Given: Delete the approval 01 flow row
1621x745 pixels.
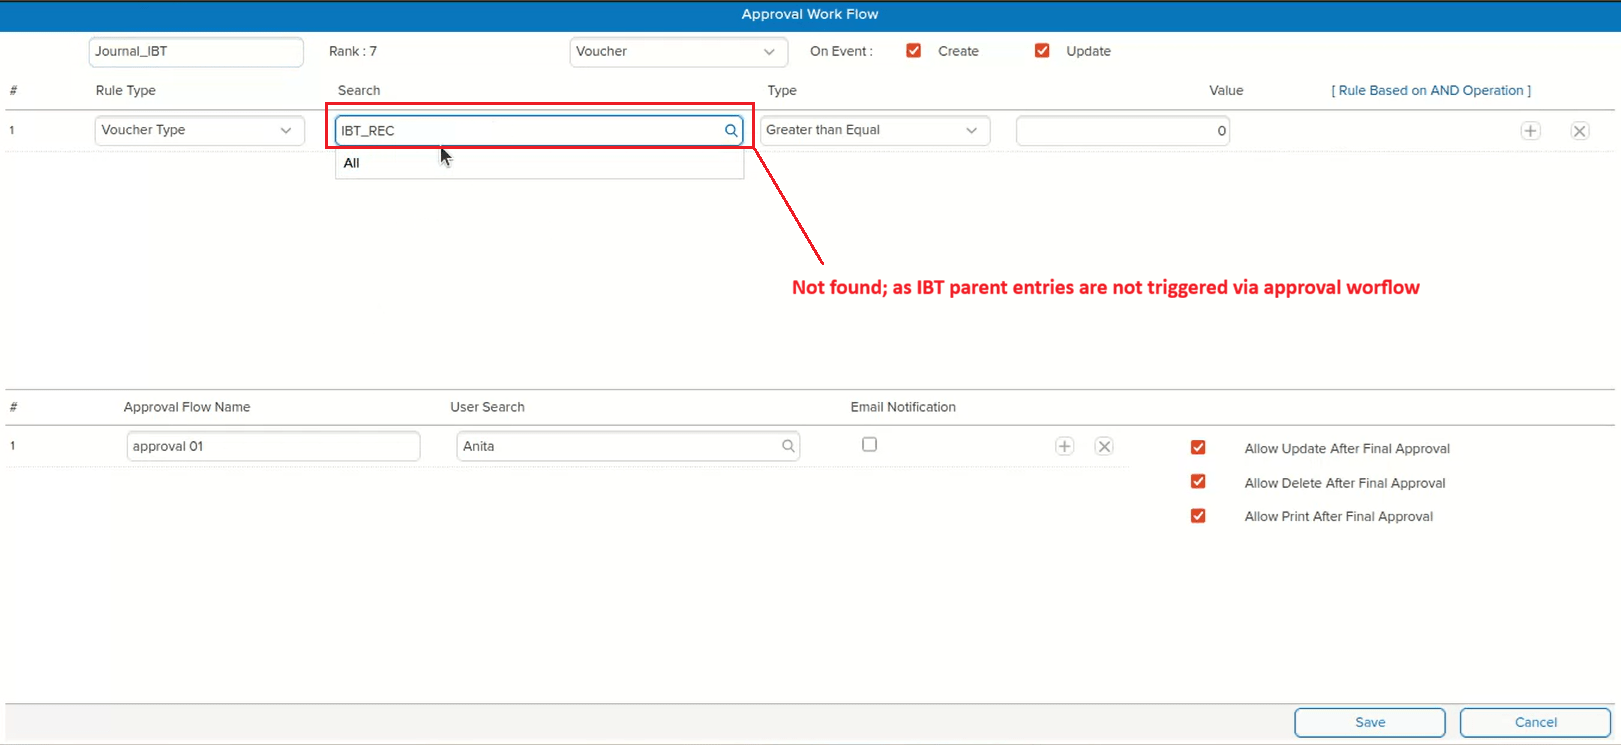Looking at the screenshot, I should coord(1104,447).
